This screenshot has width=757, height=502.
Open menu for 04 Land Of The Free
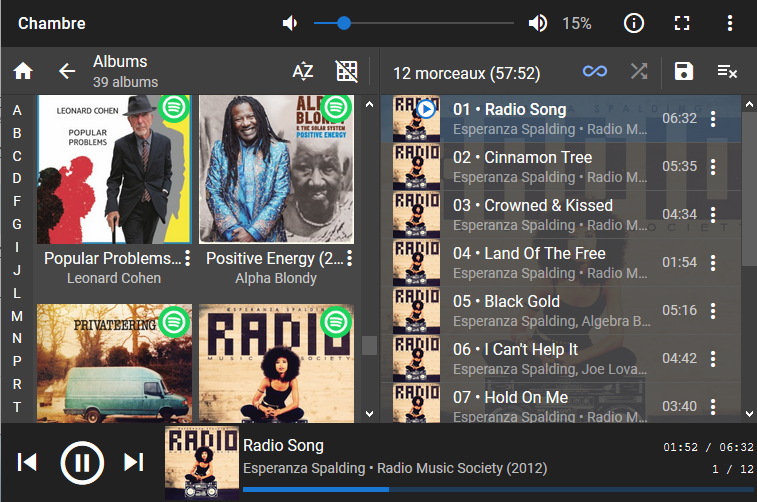[x=713, y=263]
